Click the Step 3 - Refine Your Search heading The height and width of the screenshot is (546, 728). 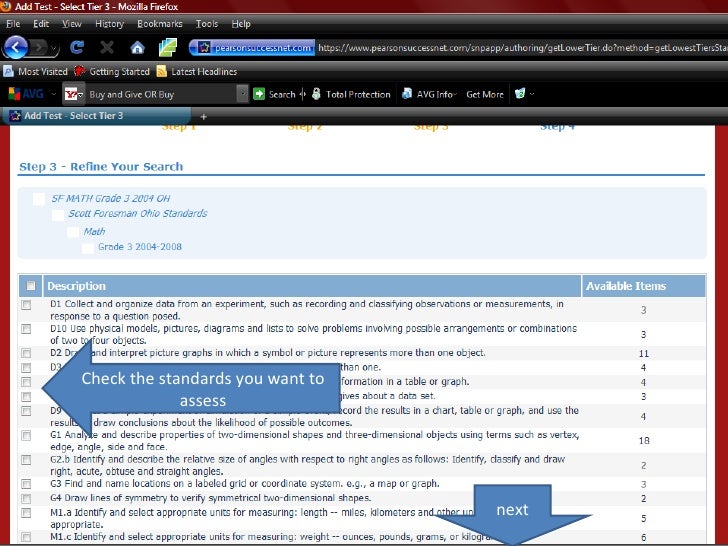(101, 167)
